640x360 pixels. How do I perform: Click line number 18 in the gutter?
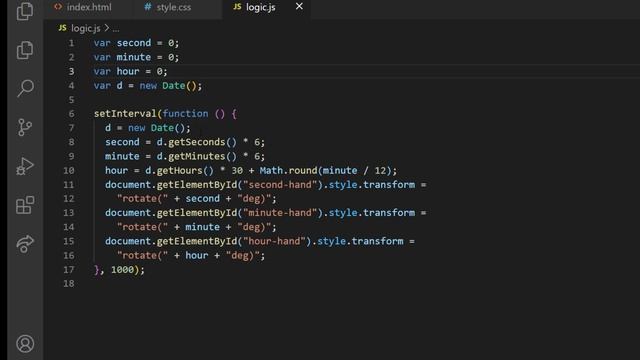69,283
